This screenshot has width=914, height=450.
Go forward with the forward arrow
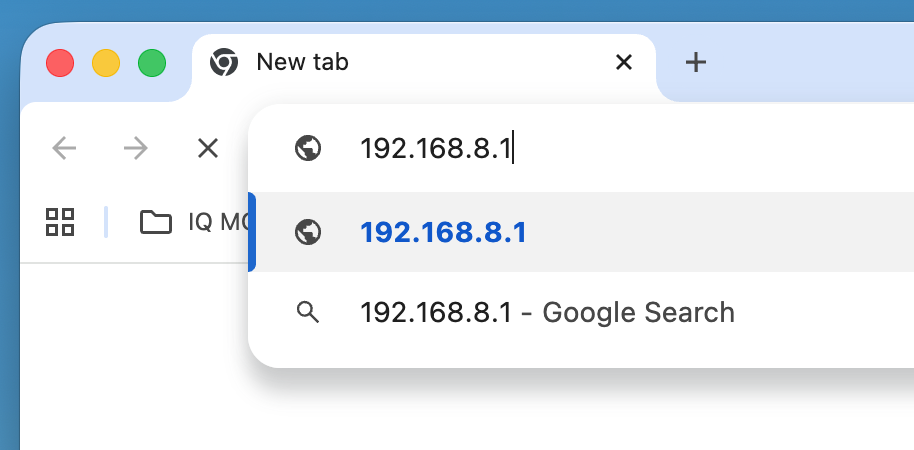(x=135, y=149)
